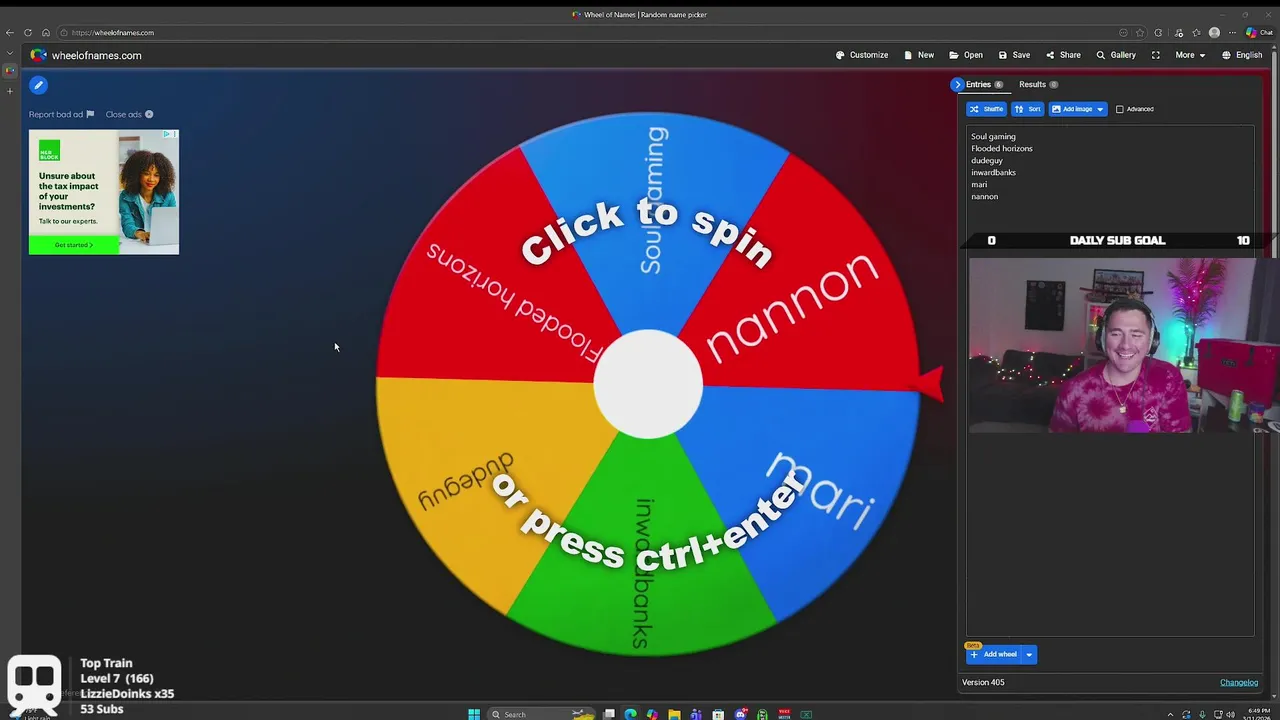Click inside the entries text box
Image resolution: width=1280 pixels, height=720 pixels.
point(1110,380)
